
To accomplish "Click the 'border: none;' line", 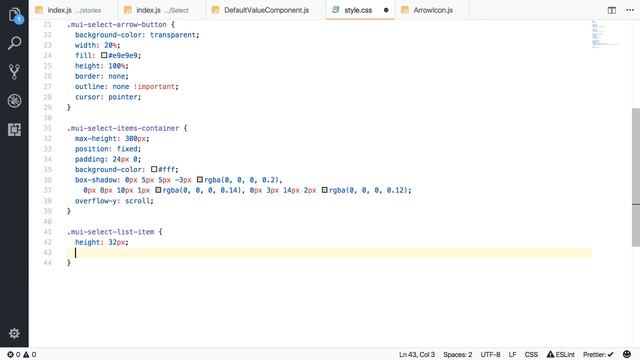I will [x=102, y=76].
